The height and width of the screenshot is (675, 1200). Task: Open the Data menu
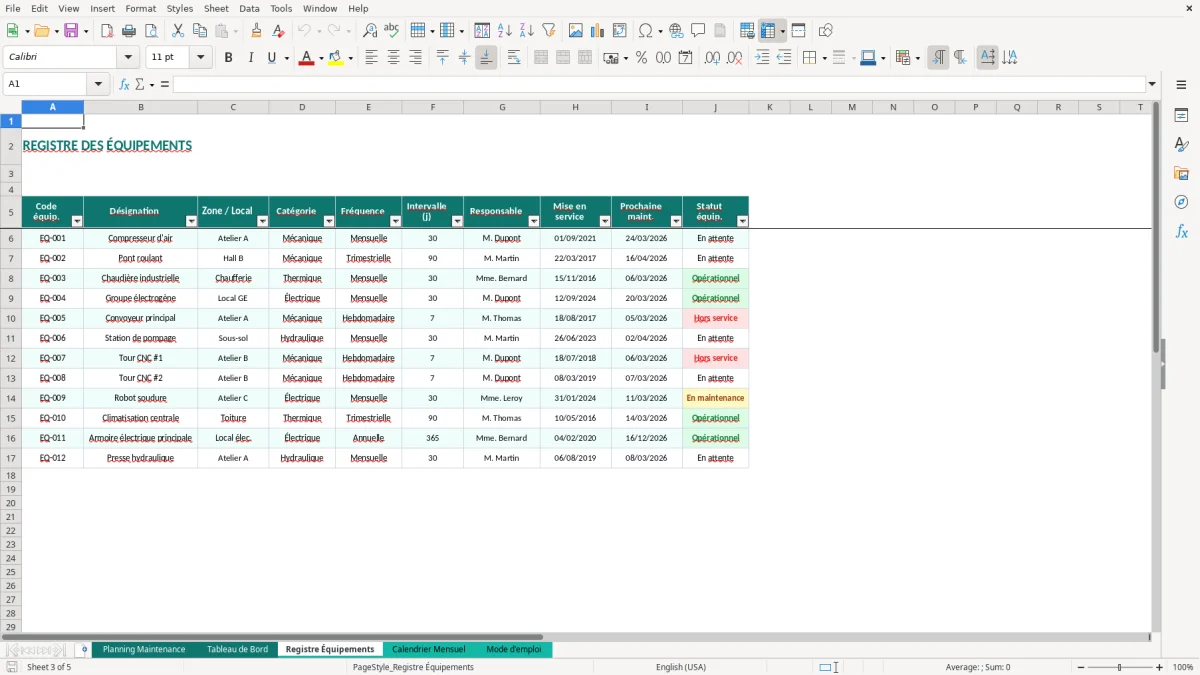pyautogui.click(x=249, y=8)
